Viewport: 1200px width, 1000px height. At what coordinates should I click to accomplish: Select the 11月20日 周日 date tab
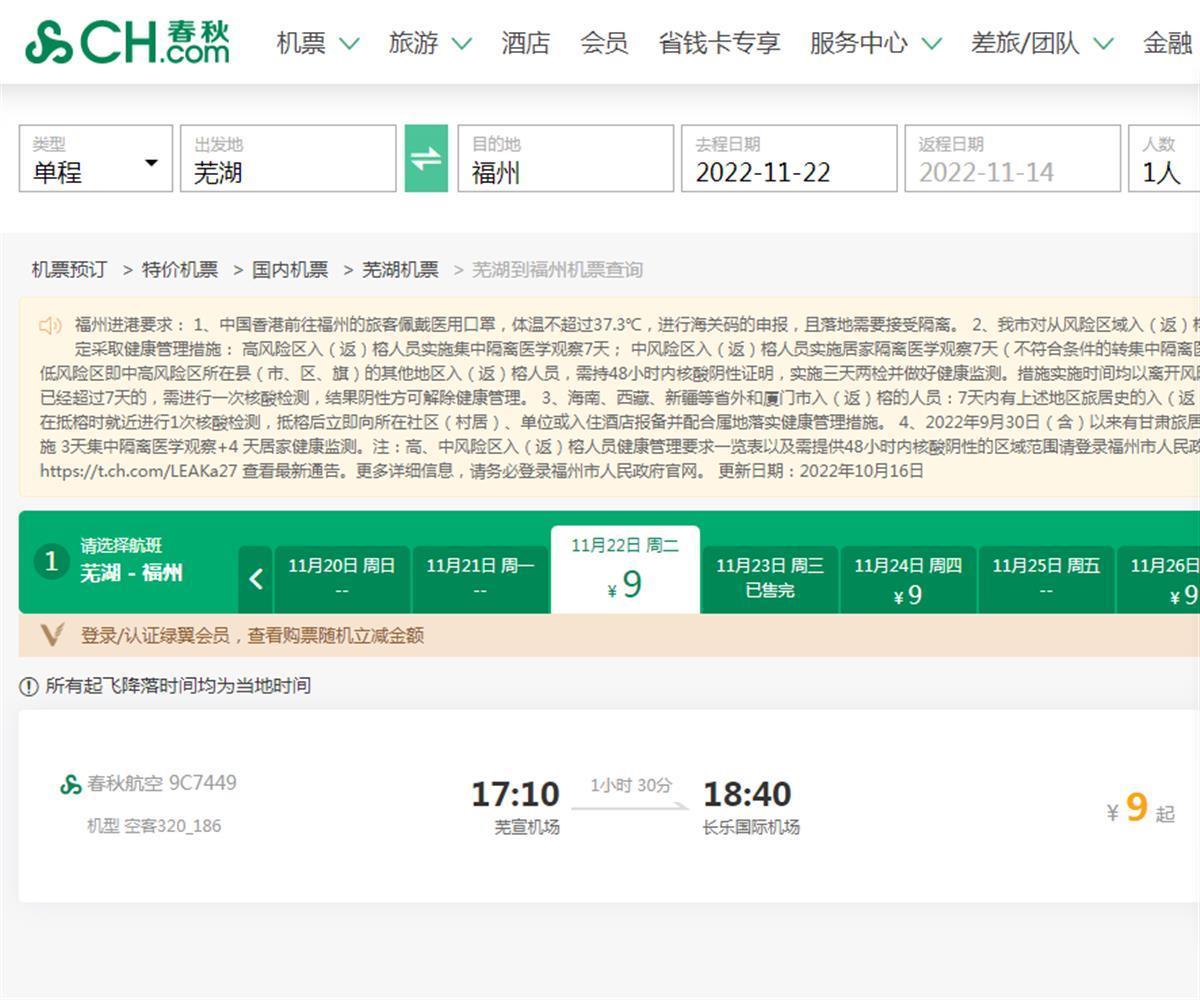pos(342,579)
